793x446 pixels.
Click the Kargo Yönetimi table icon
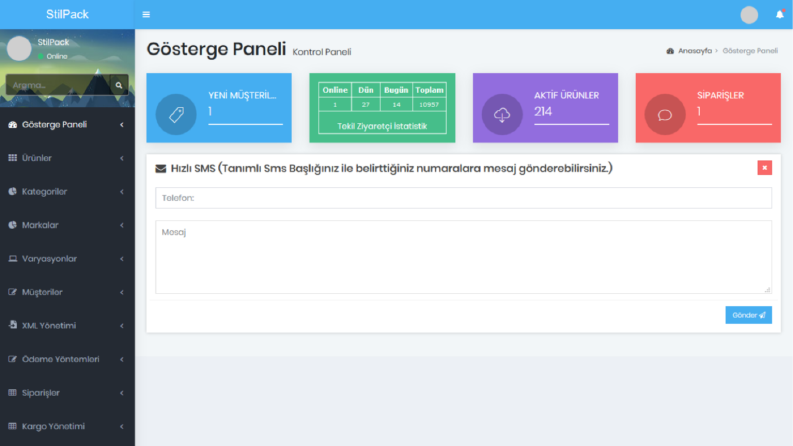tap(13, 426)
